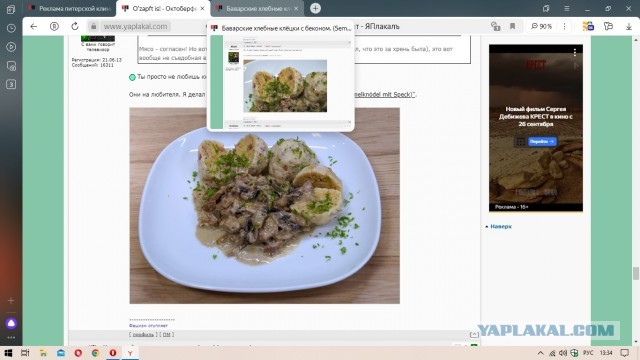Add a sidebar item with plus icon
This screenshot has height=360, width=640.
[11, 300]
